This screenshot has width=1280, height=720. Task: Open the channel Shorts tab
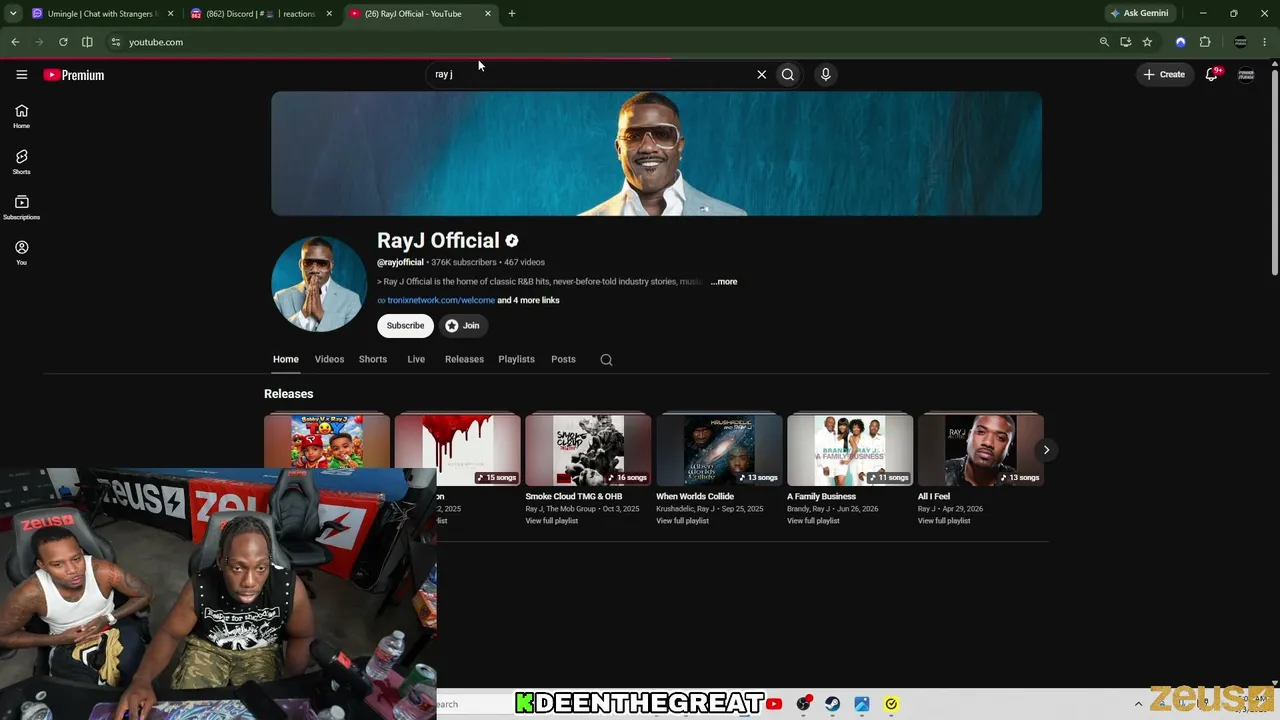[x=373, y=359]
